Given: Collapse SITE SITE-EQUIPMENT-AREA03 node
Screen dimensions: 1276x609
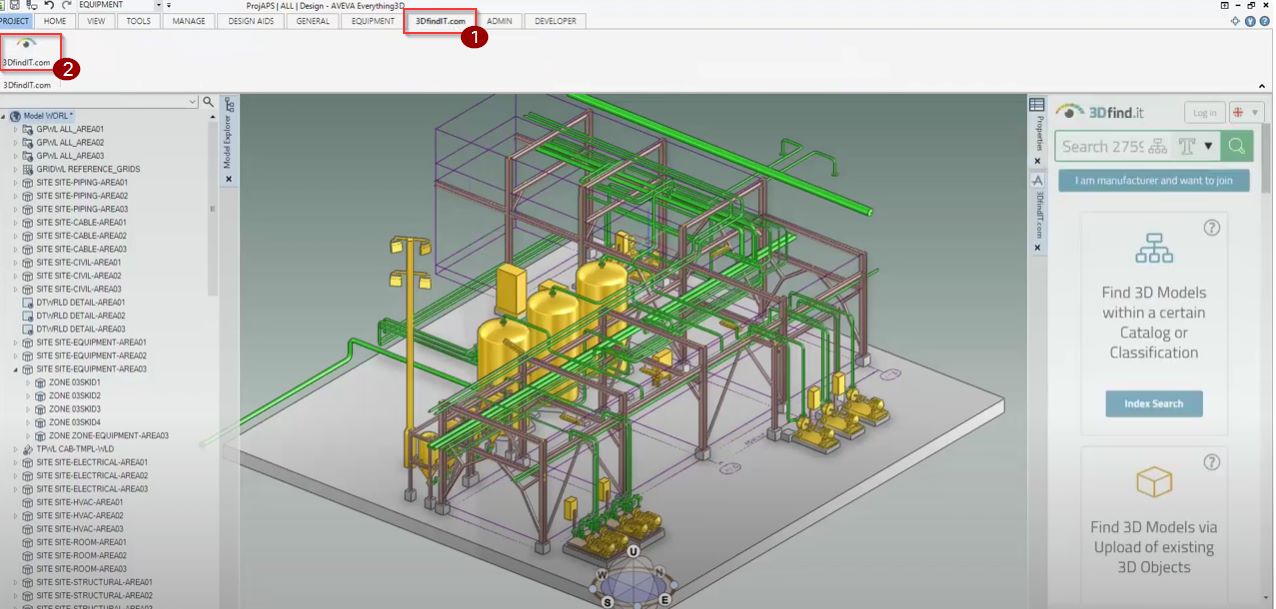Looking at the screenshot, I should pyautogui.click(x=16, y=369).
